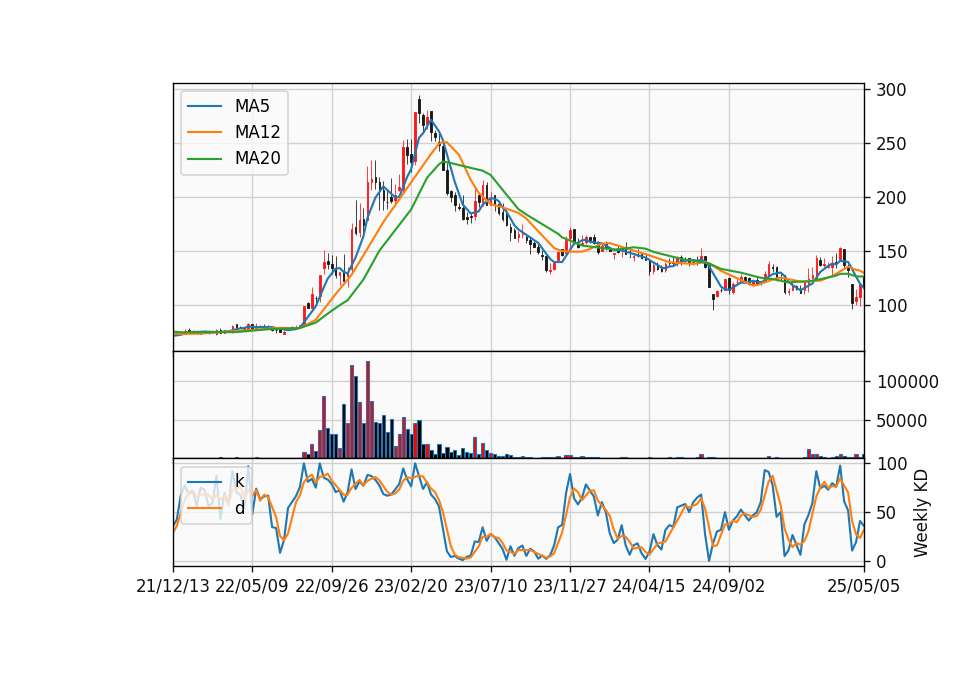Image resolution: width=960 pixels, height=690 pixels.
Task: Click the 22/09/26 date tick label
Action: 332,586
